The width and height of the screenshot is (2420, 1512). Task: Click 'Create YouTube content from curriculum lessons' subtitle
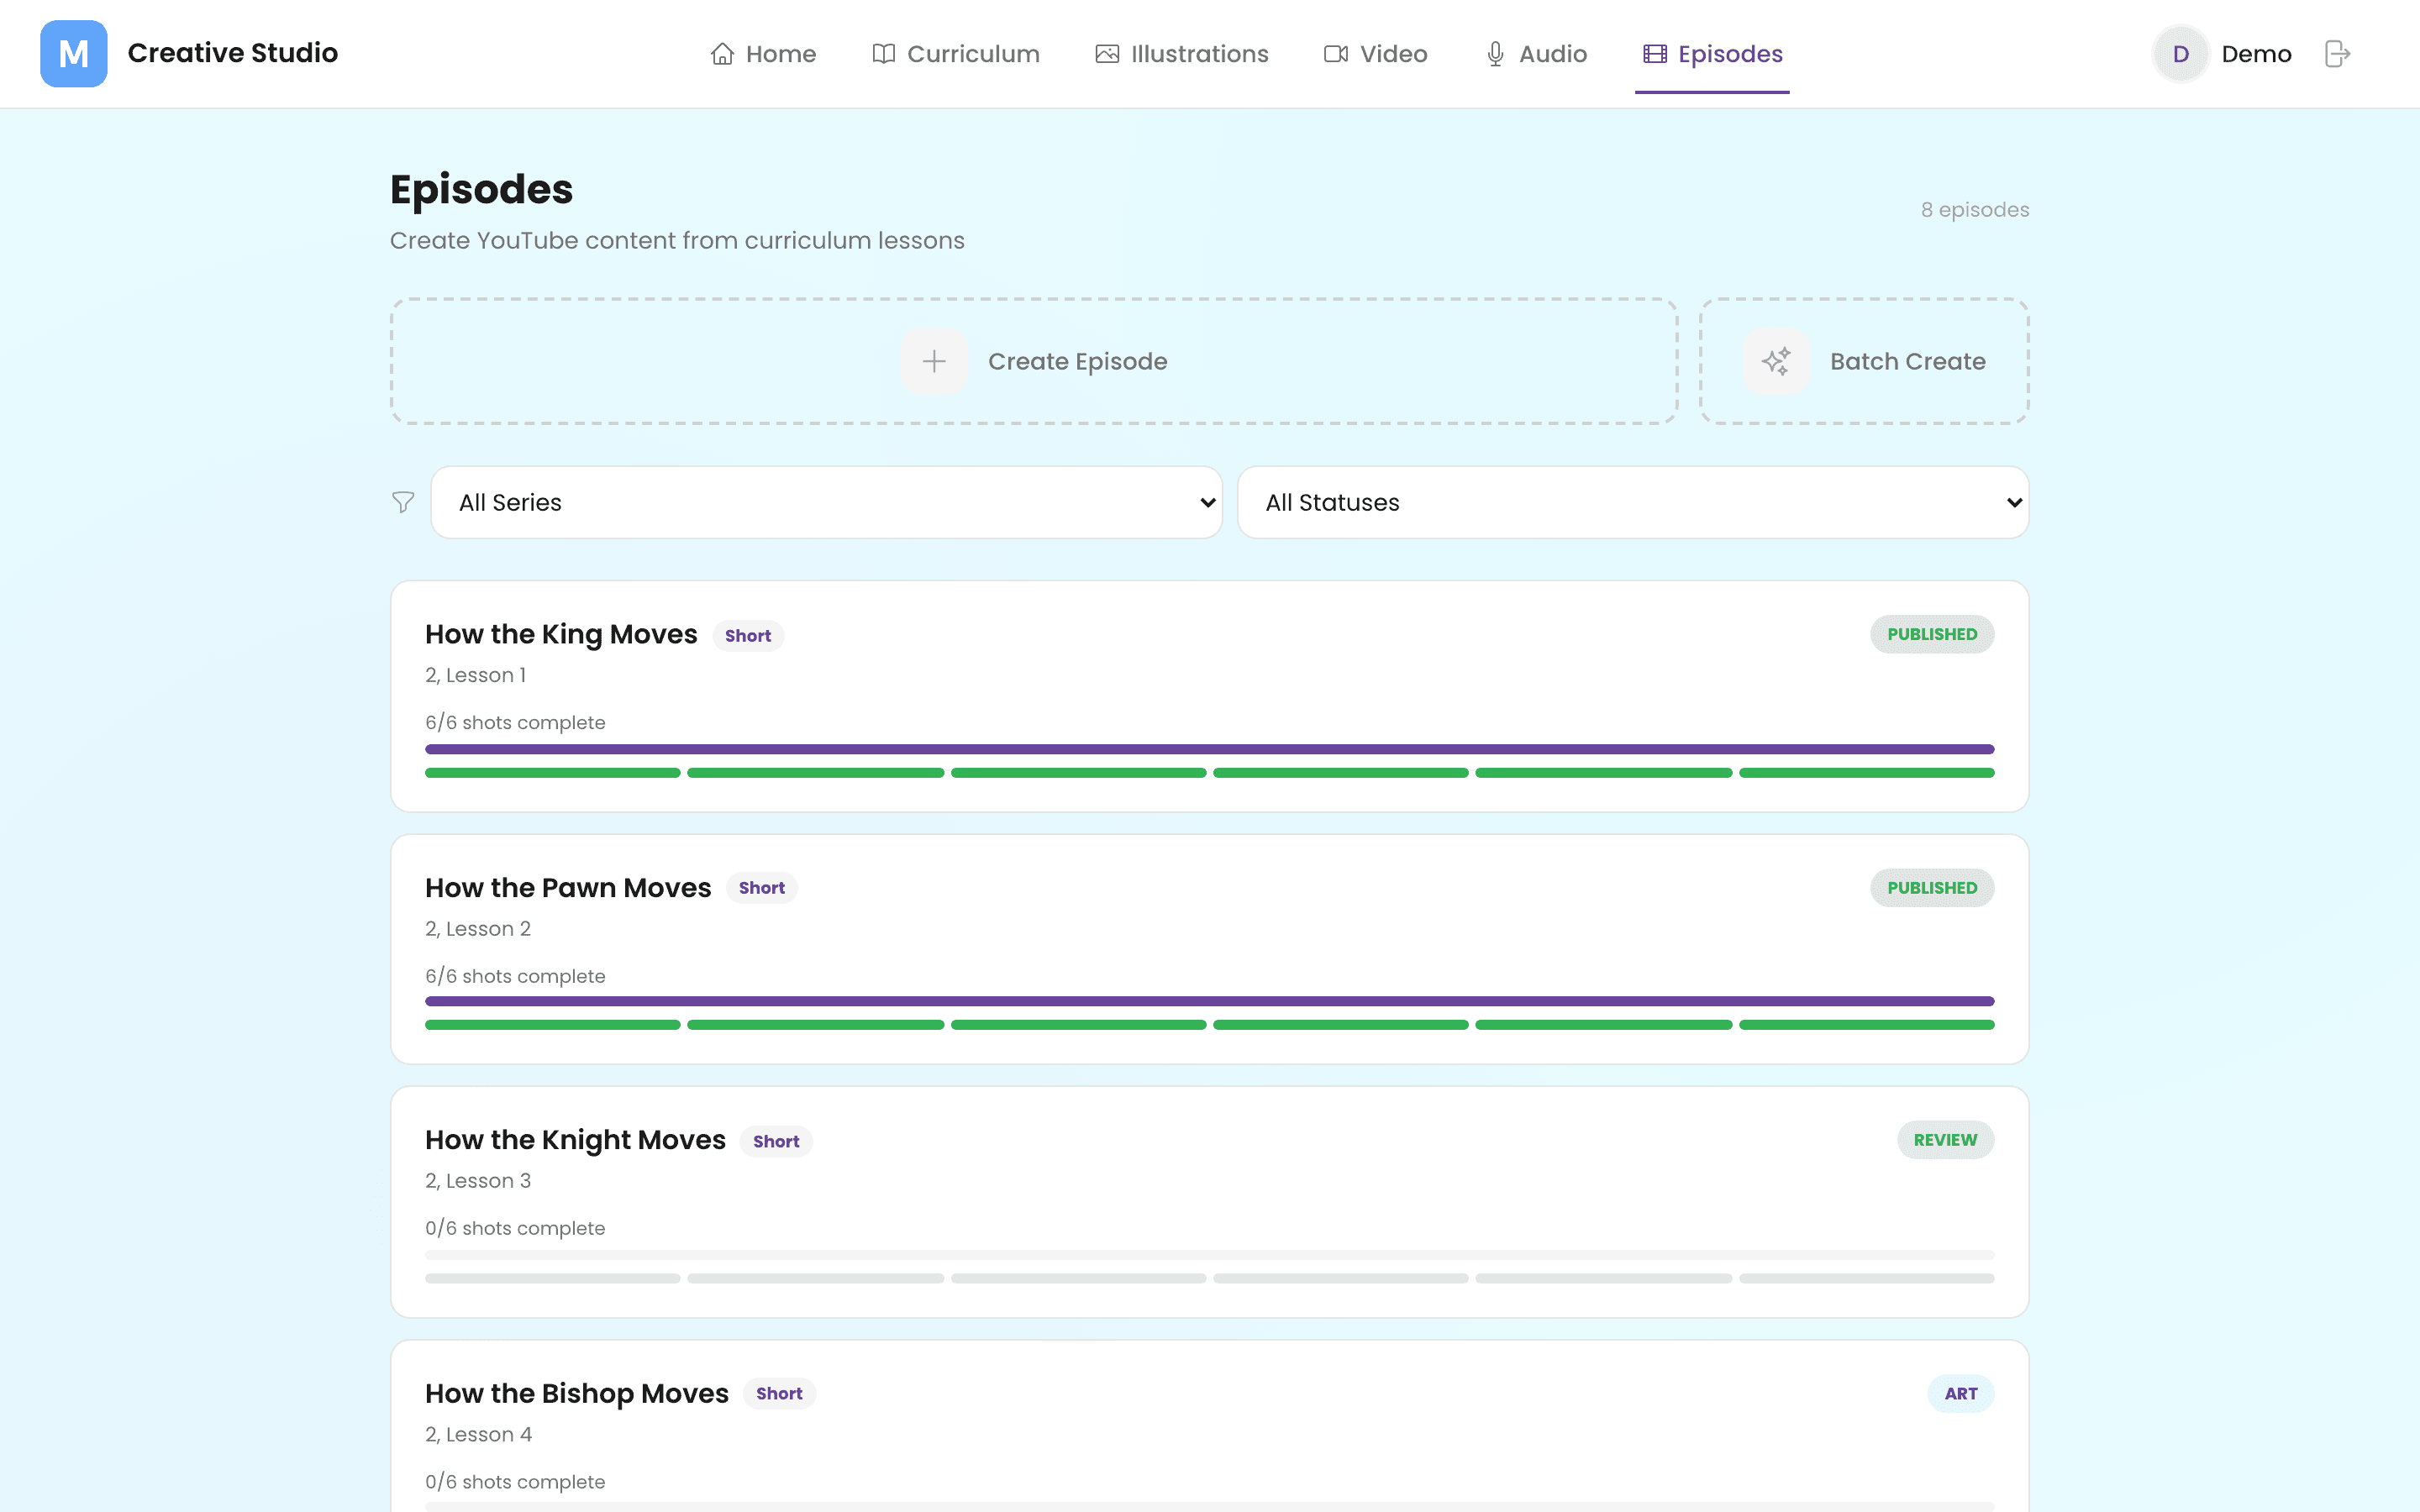point(677,241)
